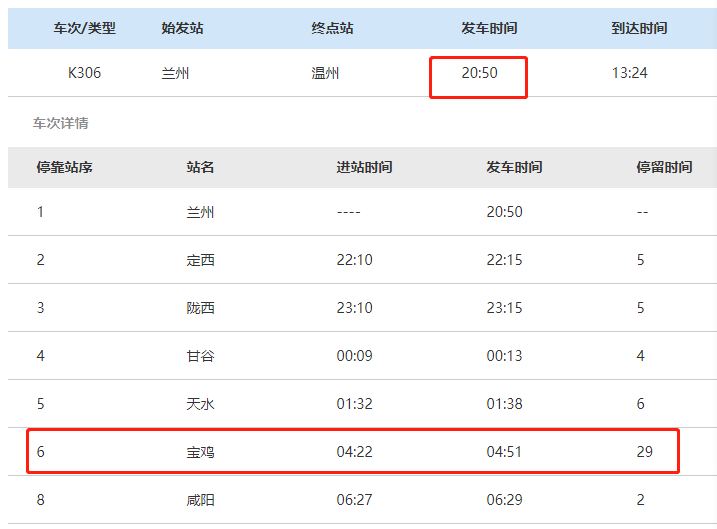This screenshot has height=529, width=717.
Task: Click the 始发站 column header
Action: [182, 28]
